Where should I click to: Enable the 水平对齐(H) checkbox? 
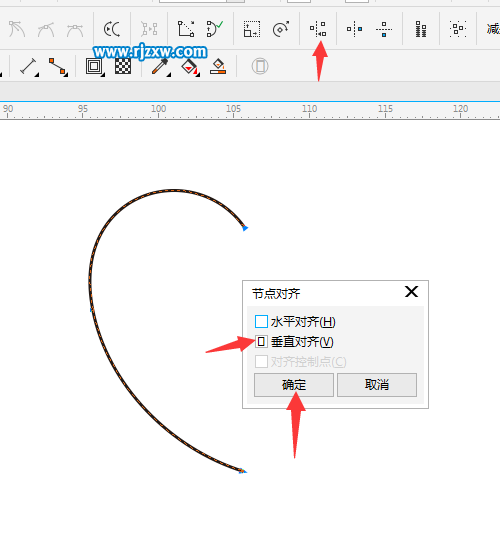point(261,322)
